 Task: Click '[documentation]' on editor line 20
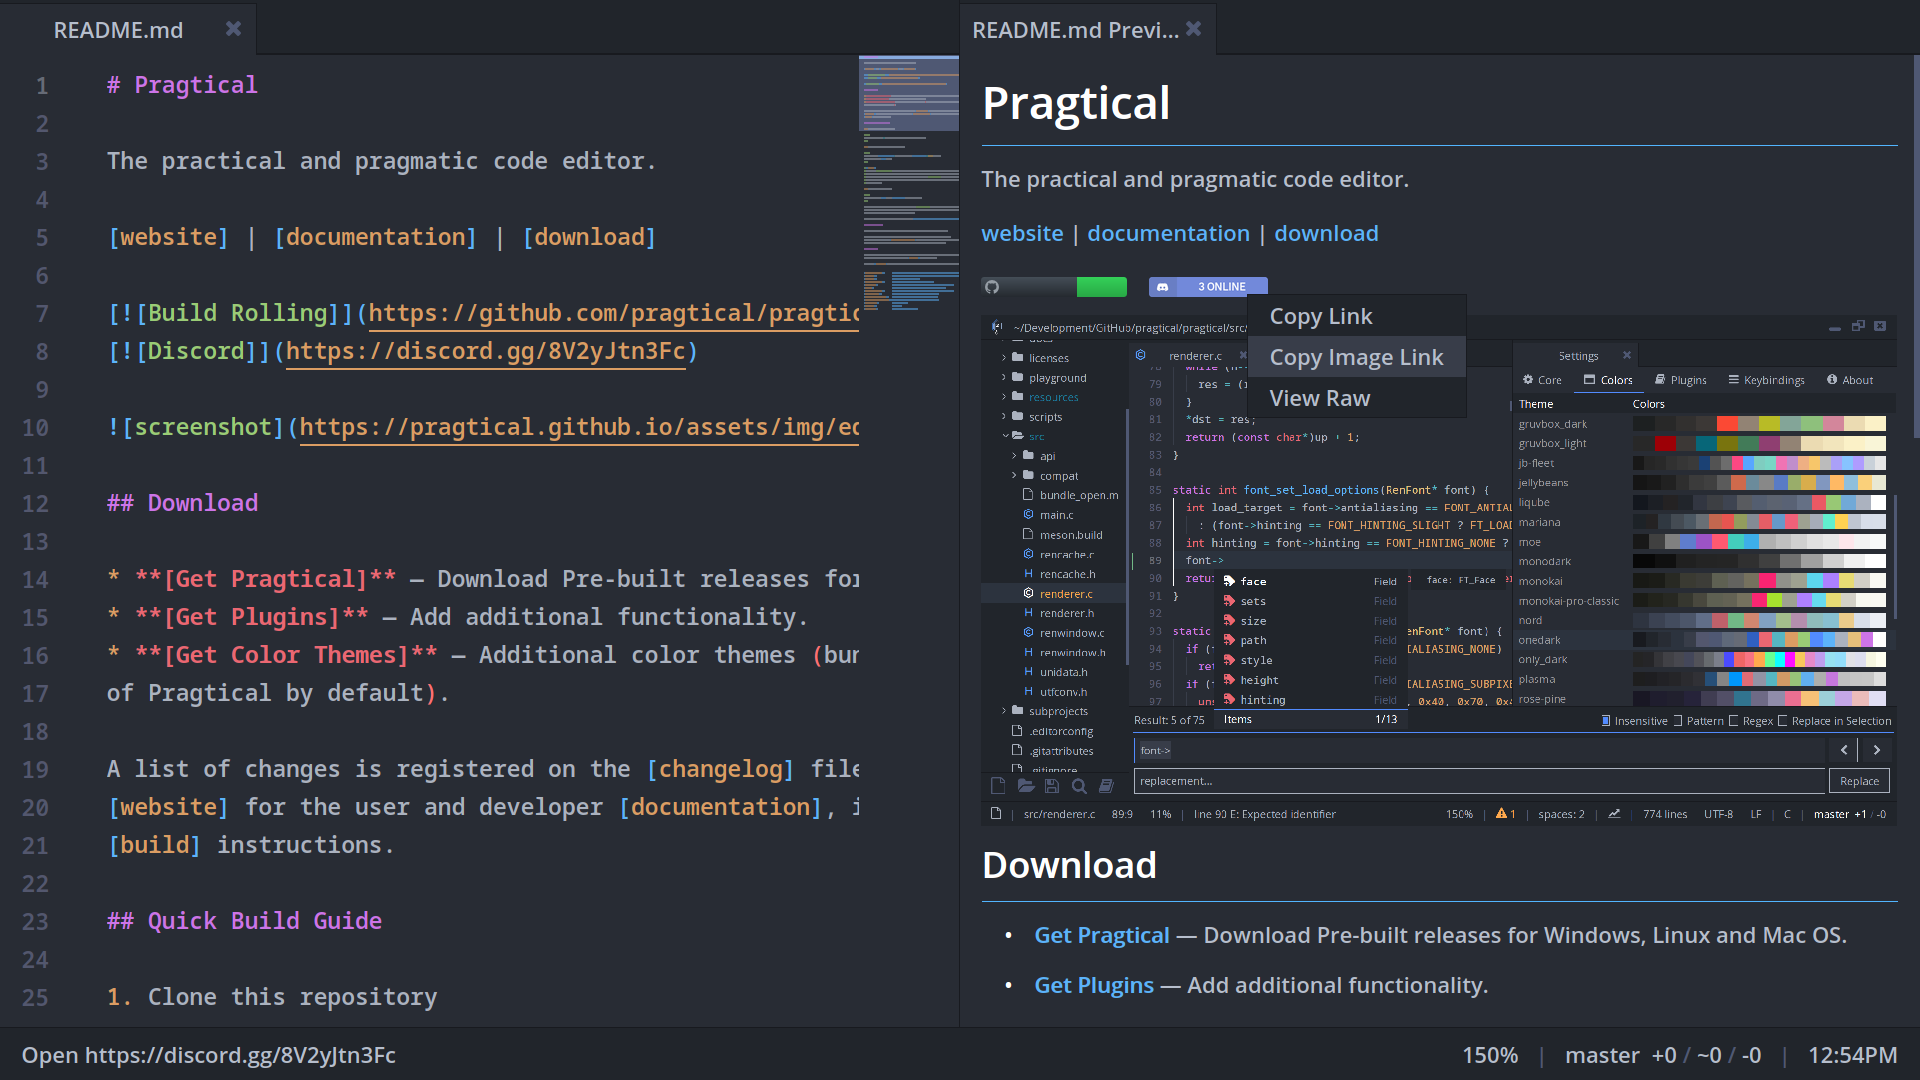click(x=720, y=807)
